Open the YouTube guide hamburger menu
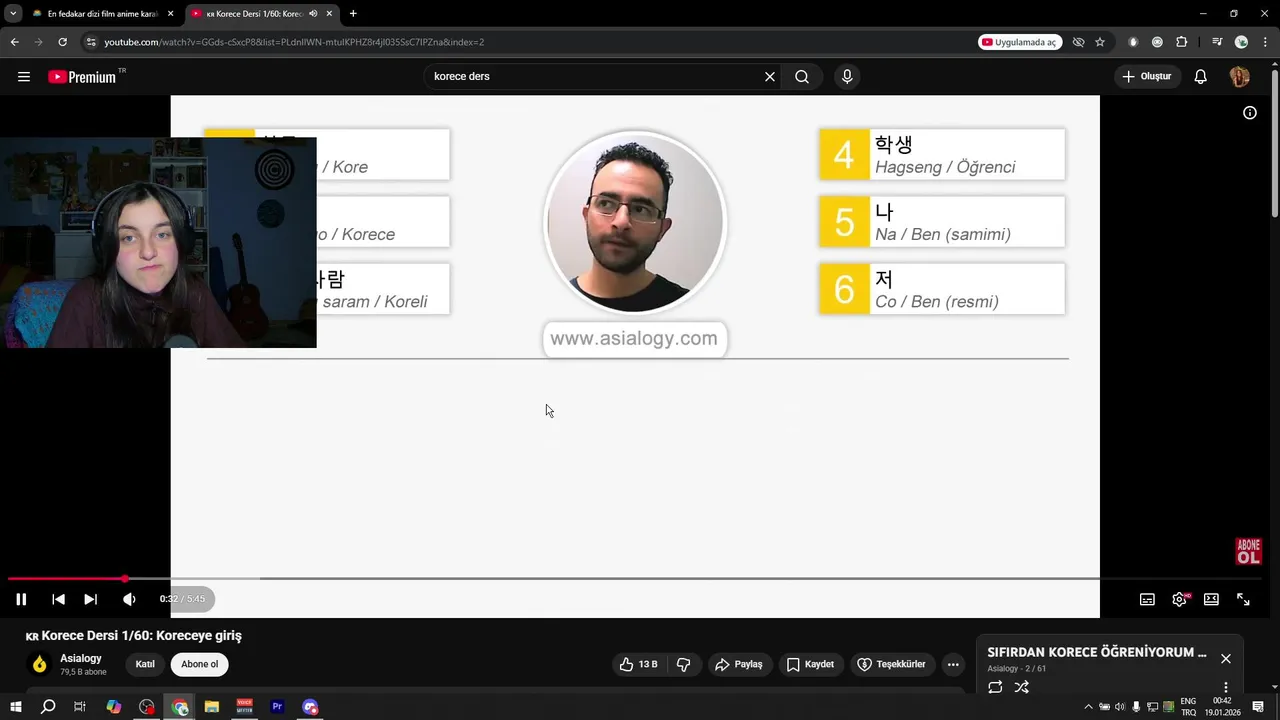 coord(24,77)
